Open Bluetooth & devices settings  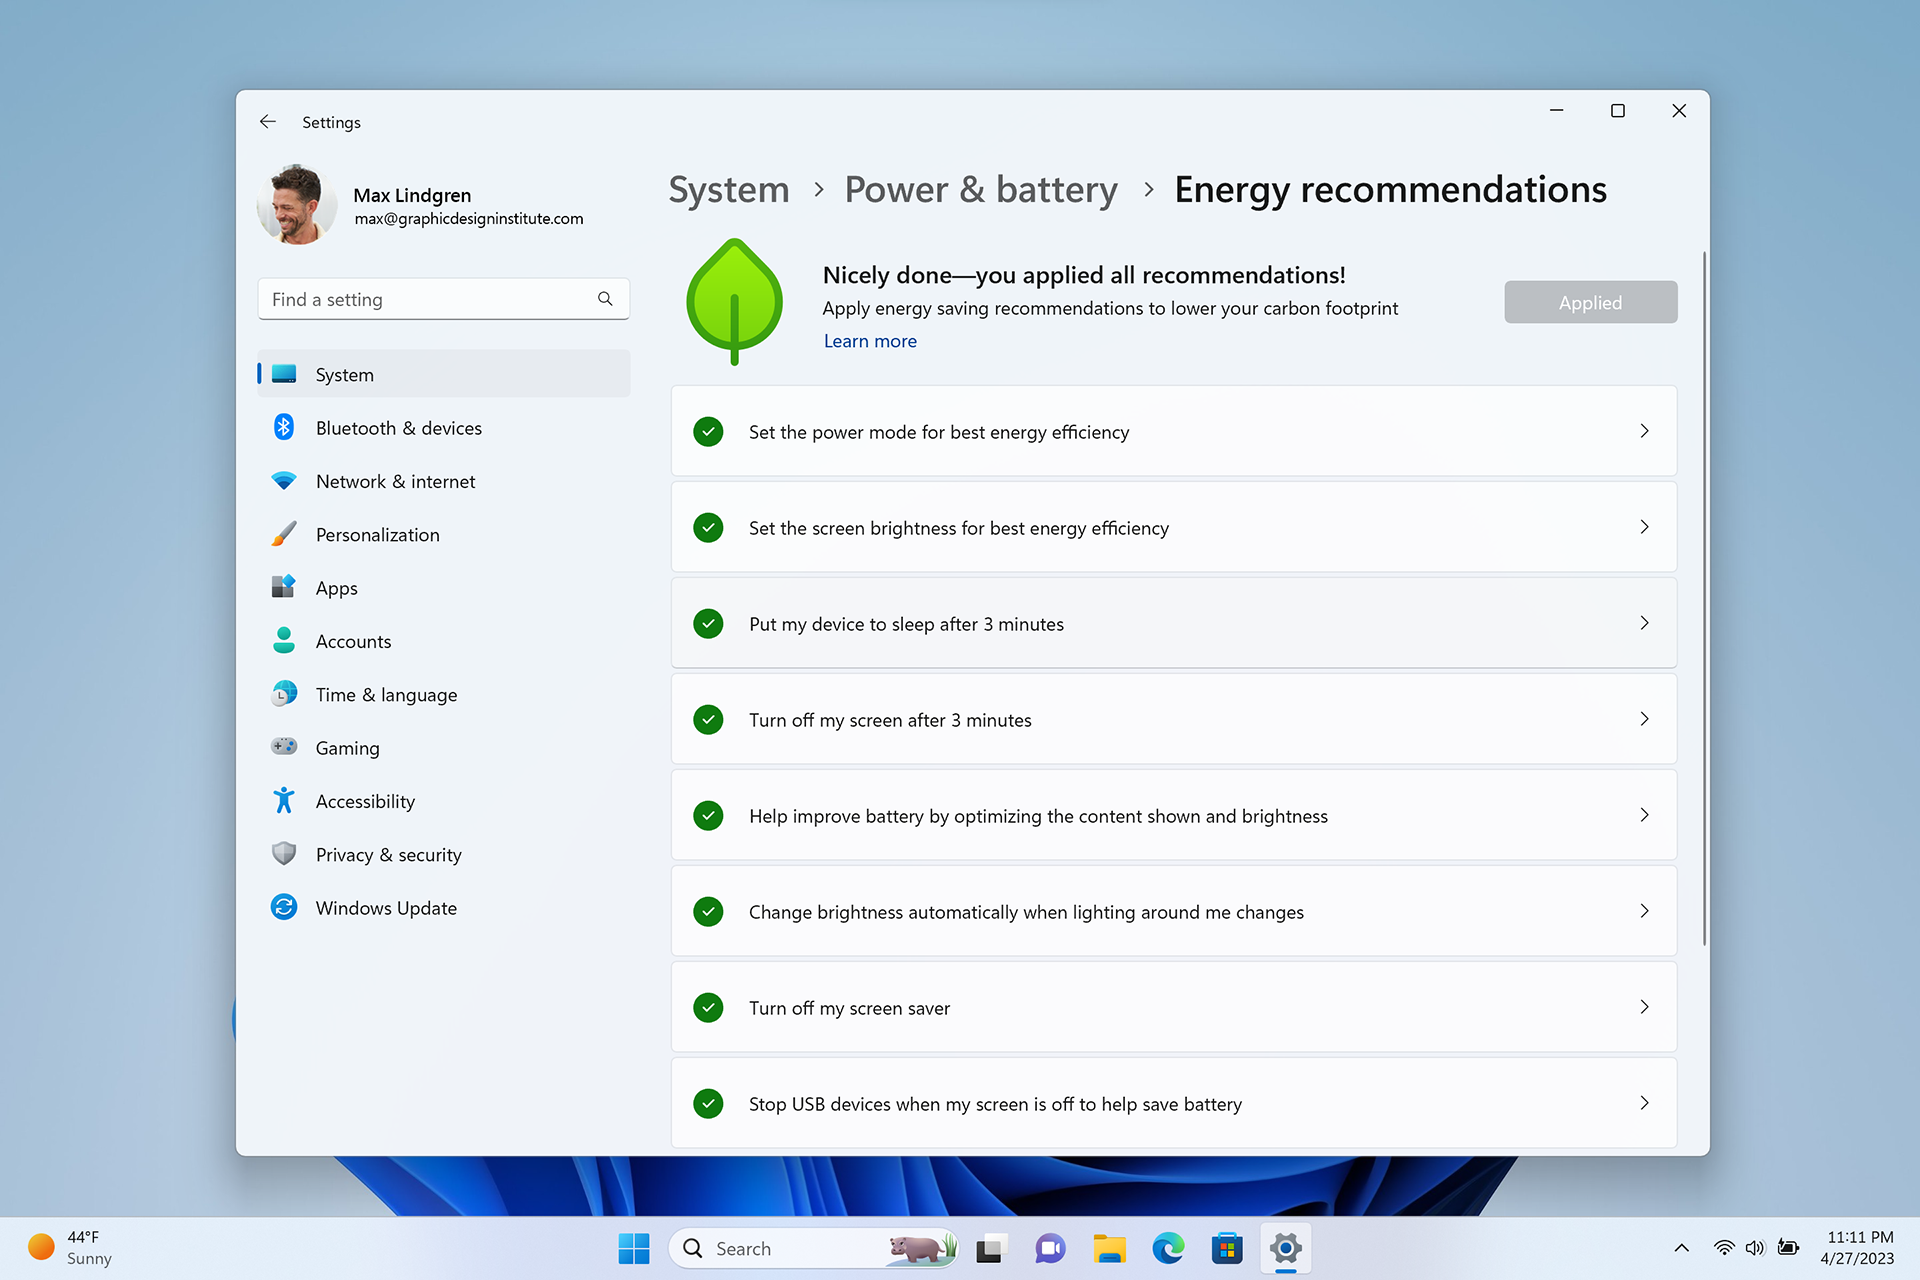pos(397,427)
